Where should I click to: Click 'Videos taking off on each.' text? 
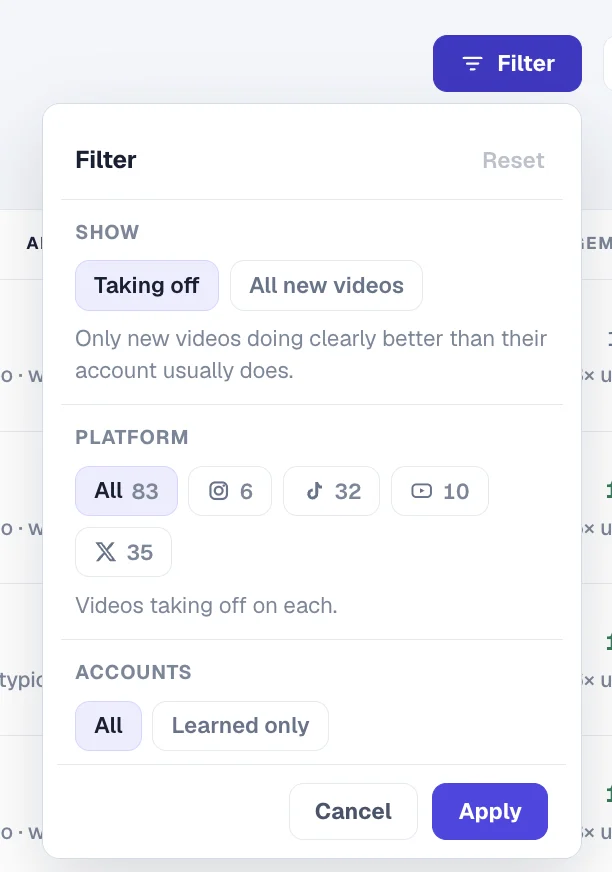[206, 606]
